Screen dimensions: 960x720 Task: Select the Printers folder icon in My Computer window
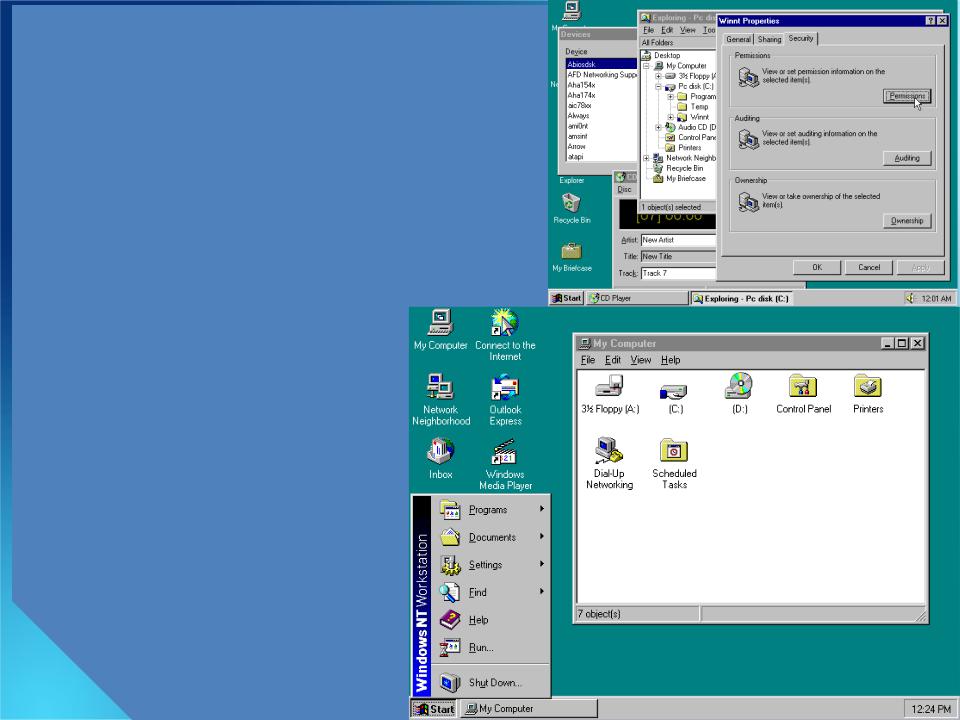click(x=868, y=394)
